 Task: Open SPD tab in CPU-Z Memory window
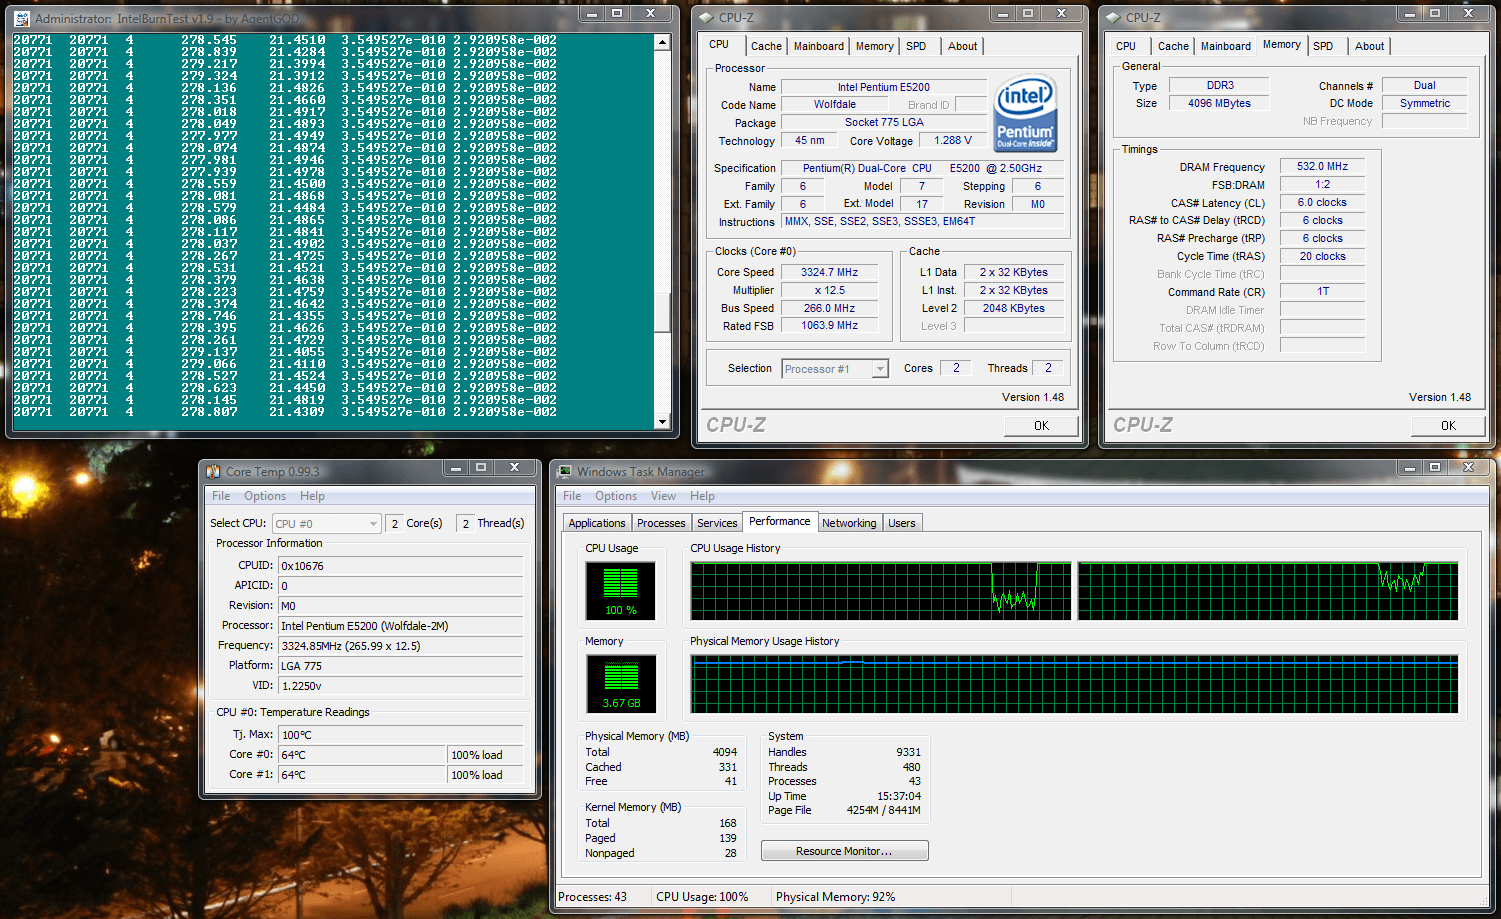point(1323,46)
